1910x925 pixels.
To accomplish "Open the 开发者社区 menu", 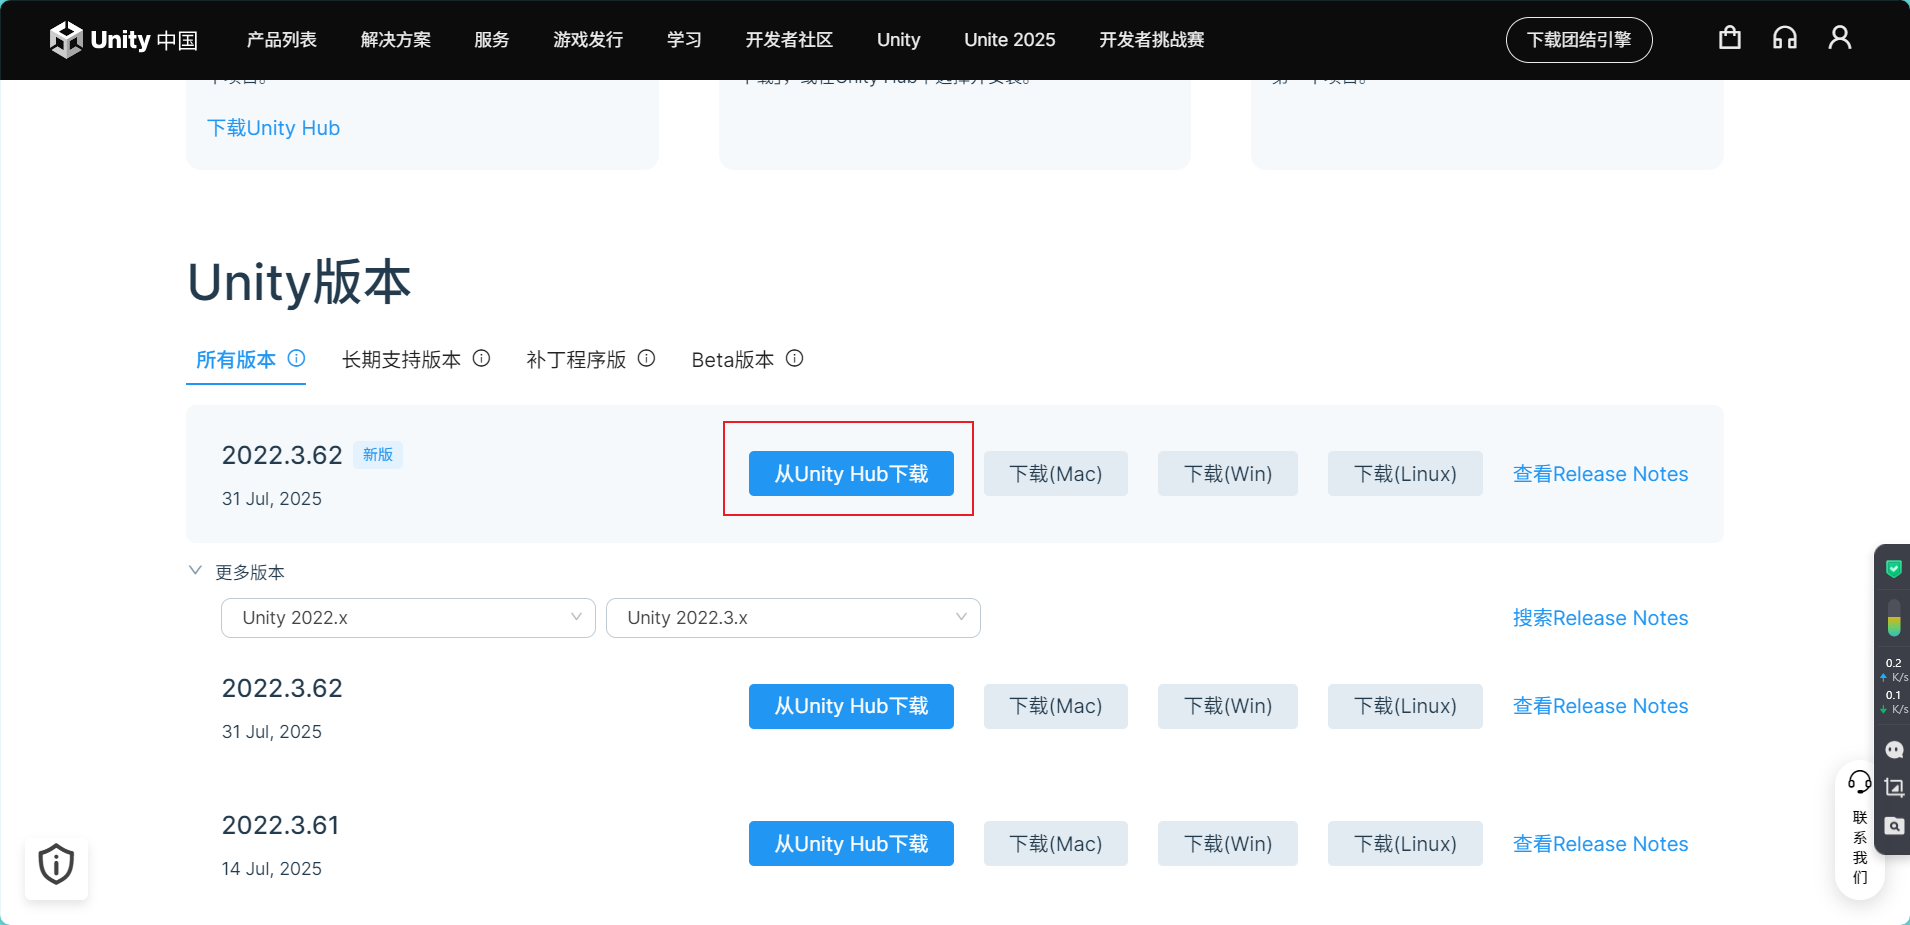I will click(789, 40).
